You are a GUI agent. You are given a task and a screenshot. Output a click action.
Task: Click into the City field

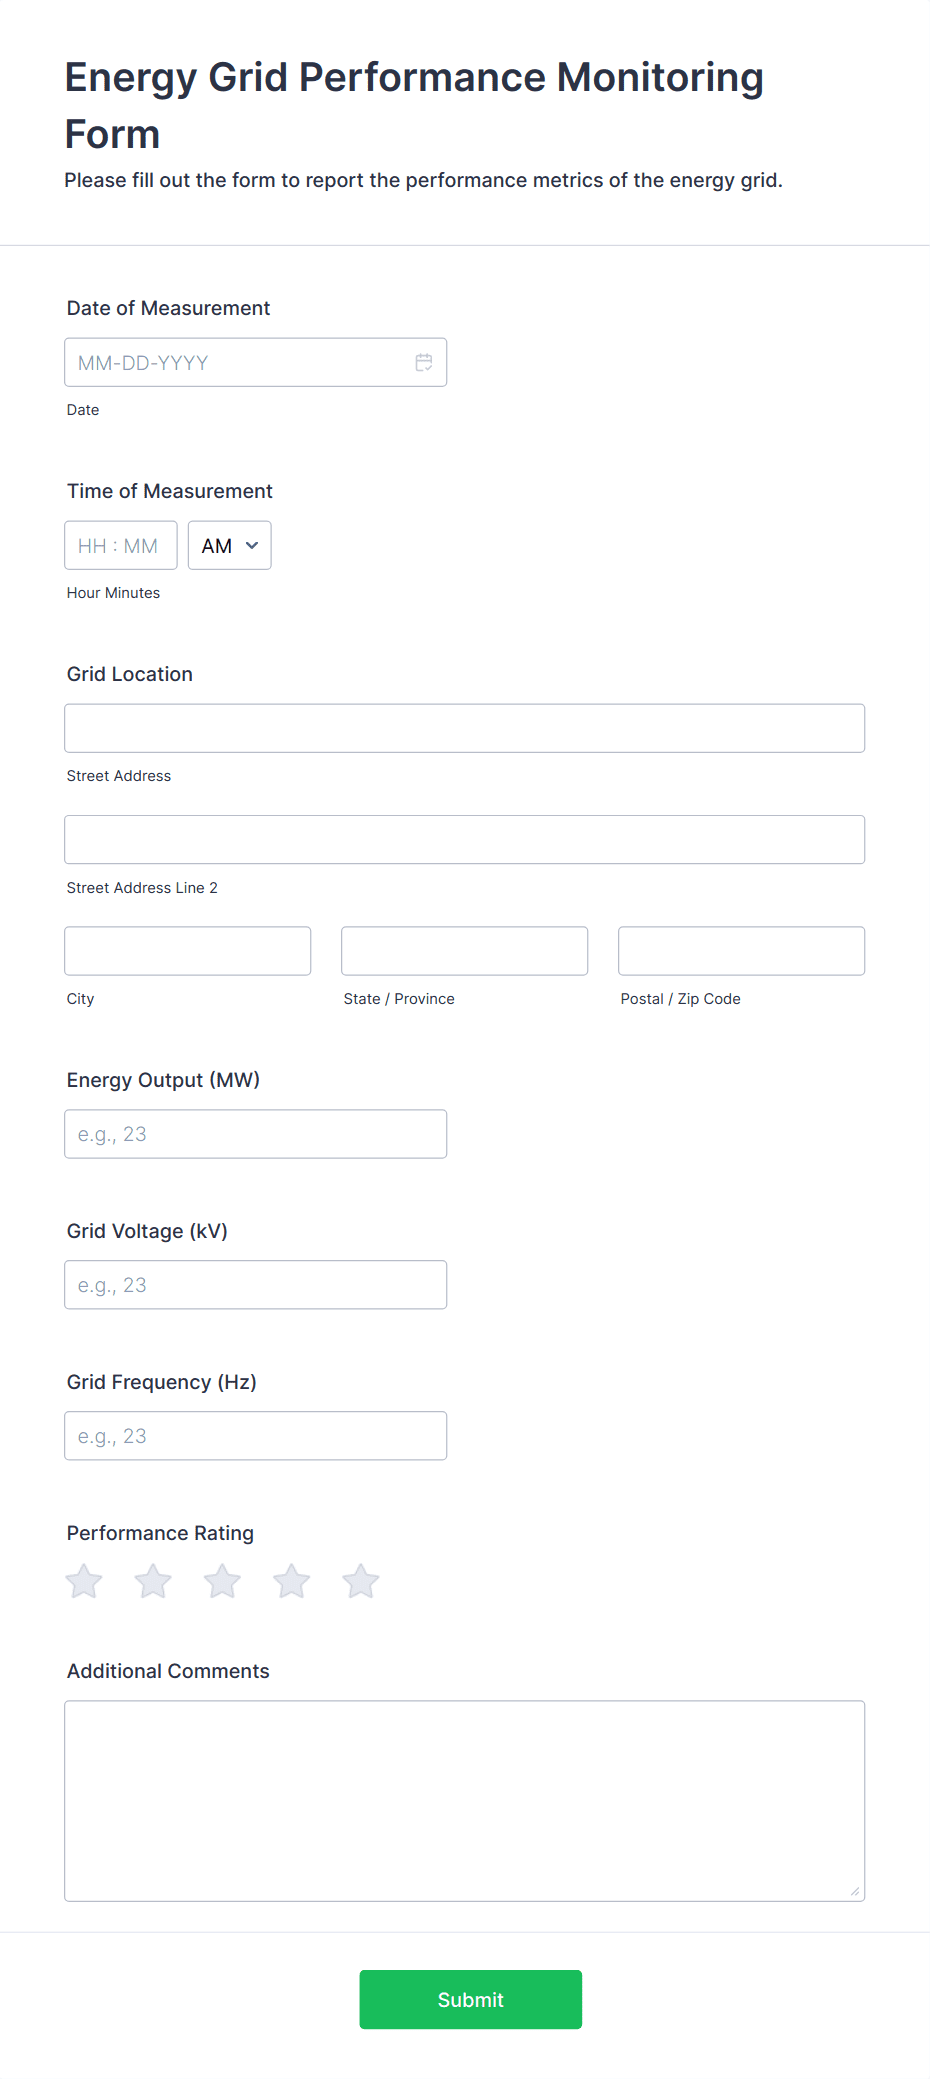click(188, 951)
